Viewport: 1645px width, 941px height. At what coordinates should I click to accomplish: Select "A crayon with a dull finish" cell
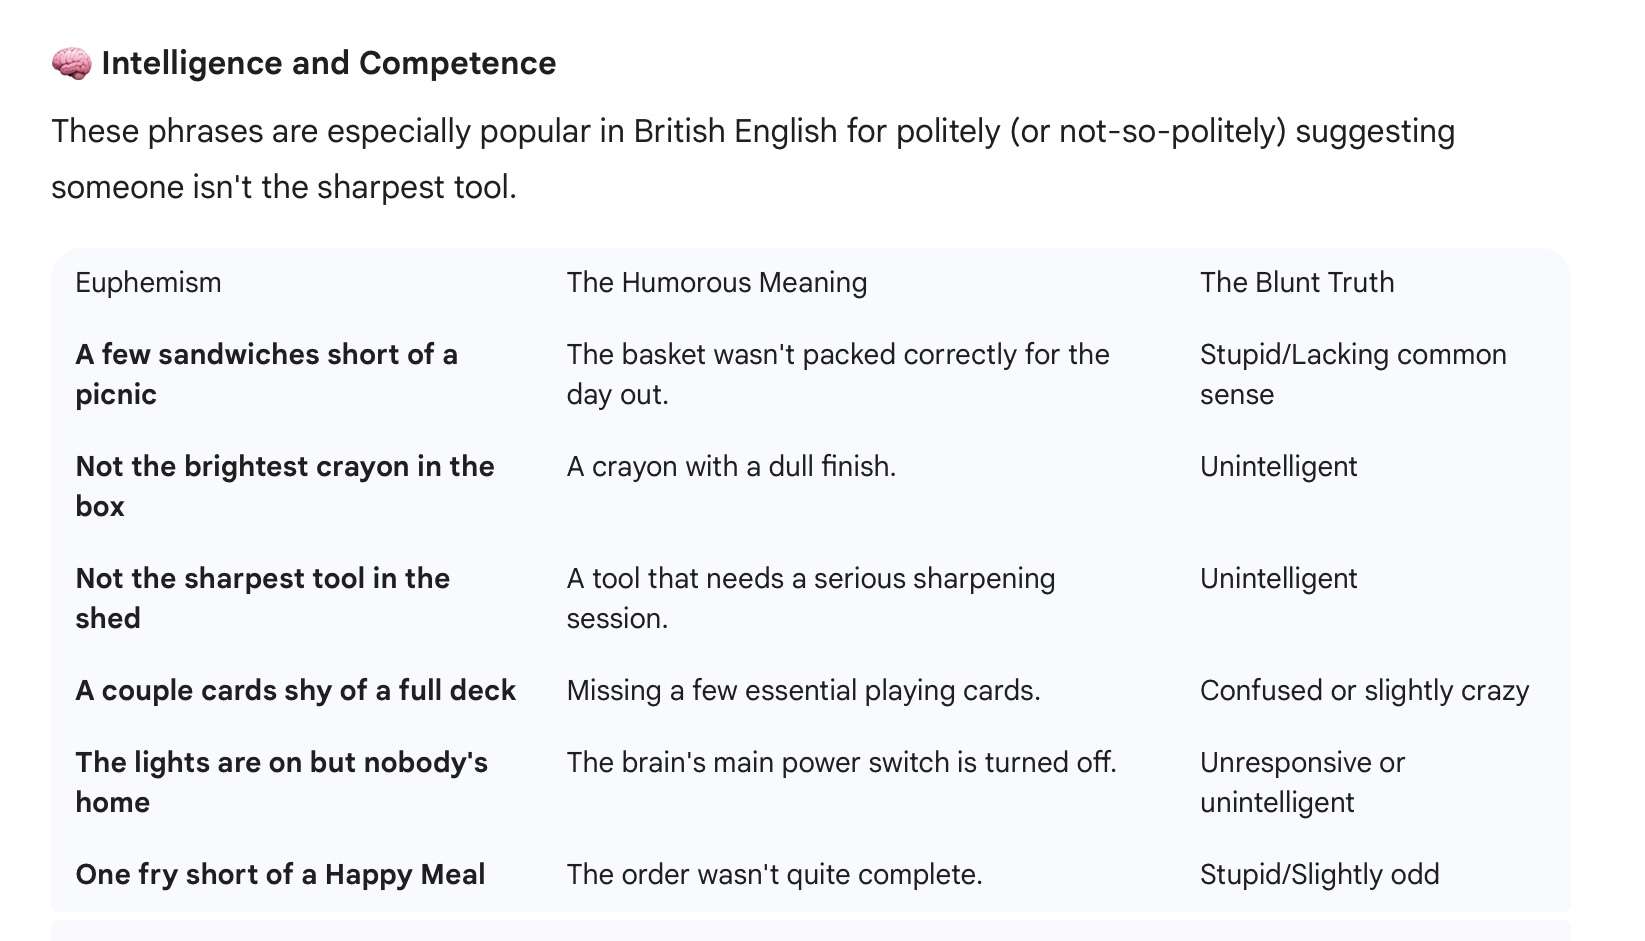point(730,467)
